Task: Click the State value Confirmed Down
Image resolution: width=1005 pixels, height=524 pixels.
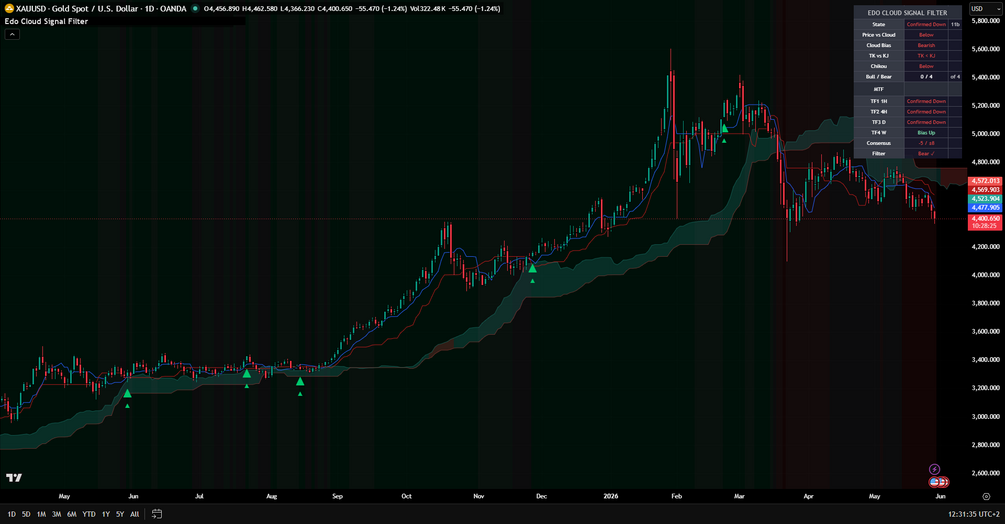Action: (926, 24)
